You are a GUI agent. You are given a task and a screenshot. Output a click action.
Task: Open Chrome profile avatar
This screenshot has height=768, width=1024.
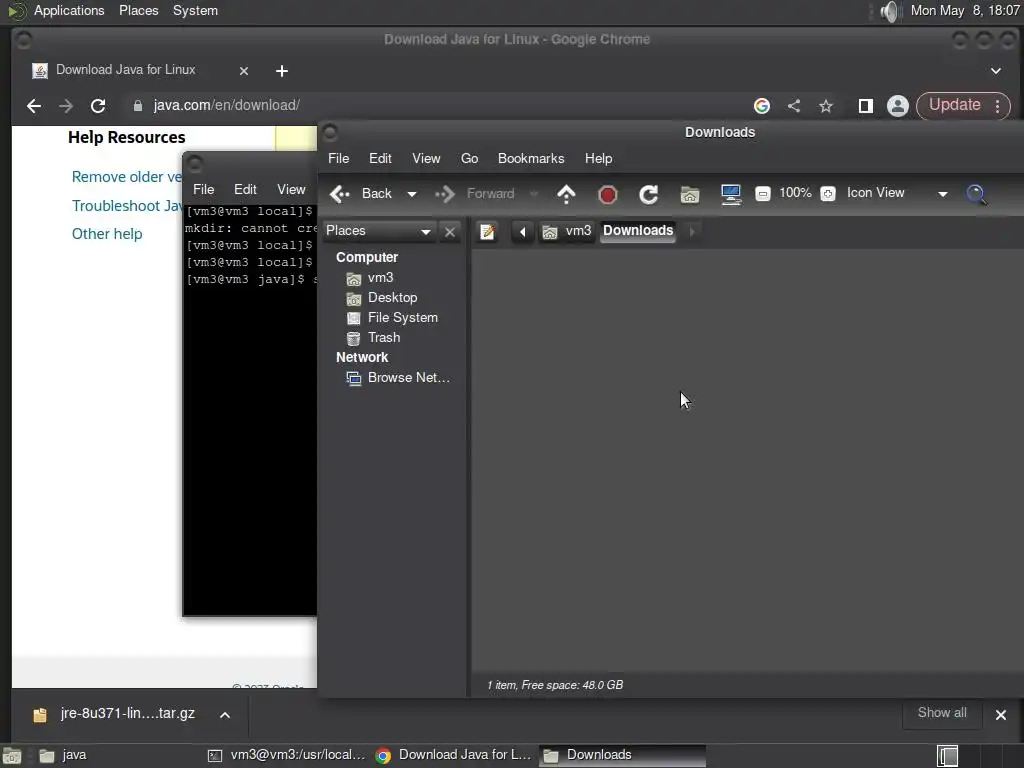pos(897,106)
